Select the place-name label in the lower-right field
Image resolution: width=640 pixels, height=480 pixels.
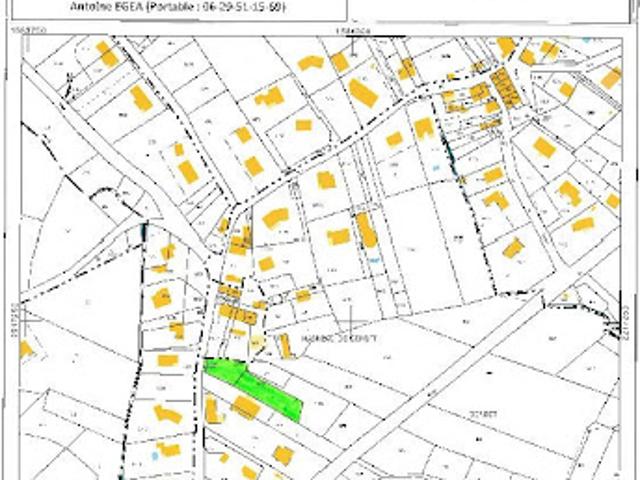(x=483, y=414)
